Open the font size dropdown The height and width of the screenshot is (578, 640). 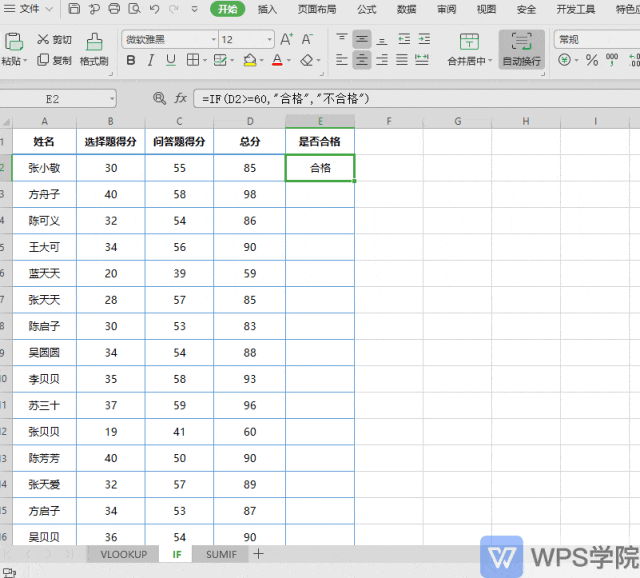tap(269, 40)
